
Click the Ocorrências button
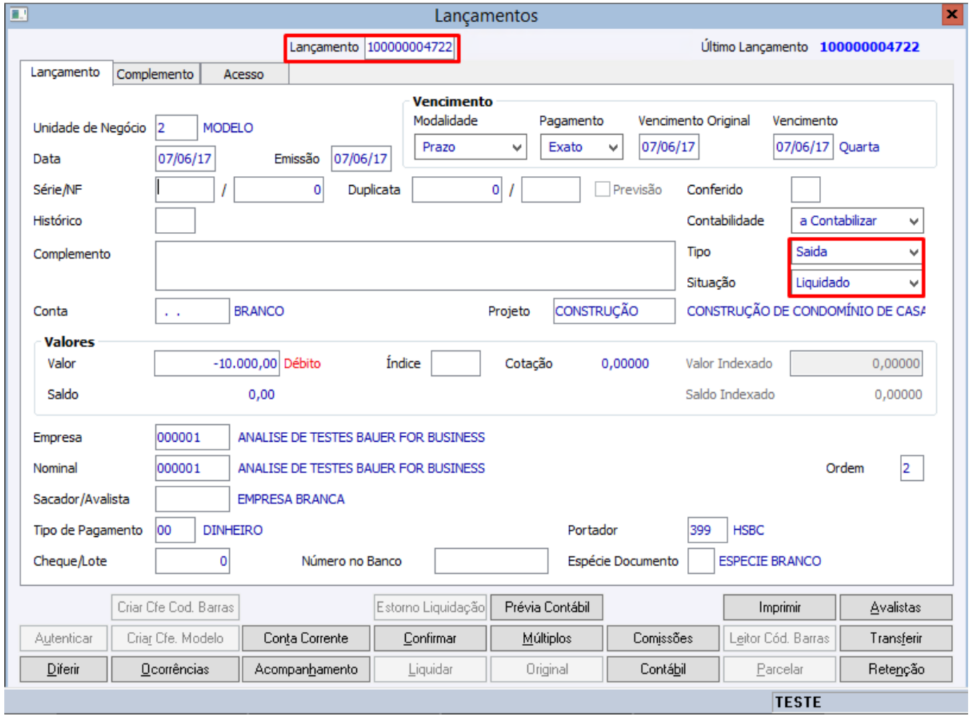175,669
